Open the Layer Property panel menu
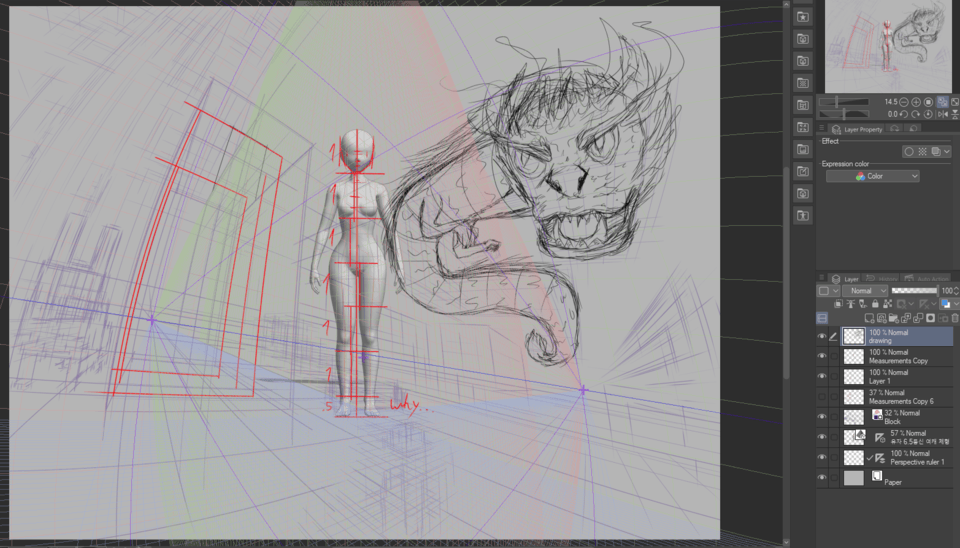This screenshot has width=960, height=548. (x=822, y=128)
